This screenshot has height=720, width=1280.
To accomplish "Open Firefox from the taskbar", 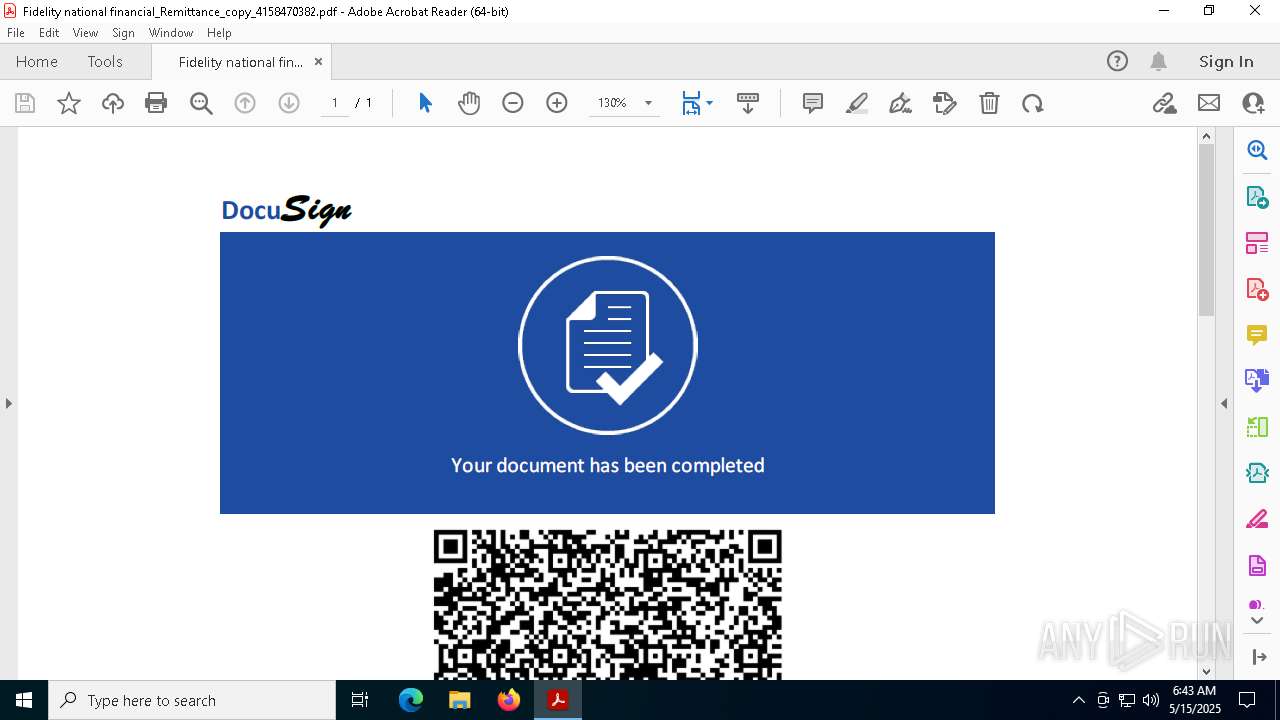I will [509, 700].
